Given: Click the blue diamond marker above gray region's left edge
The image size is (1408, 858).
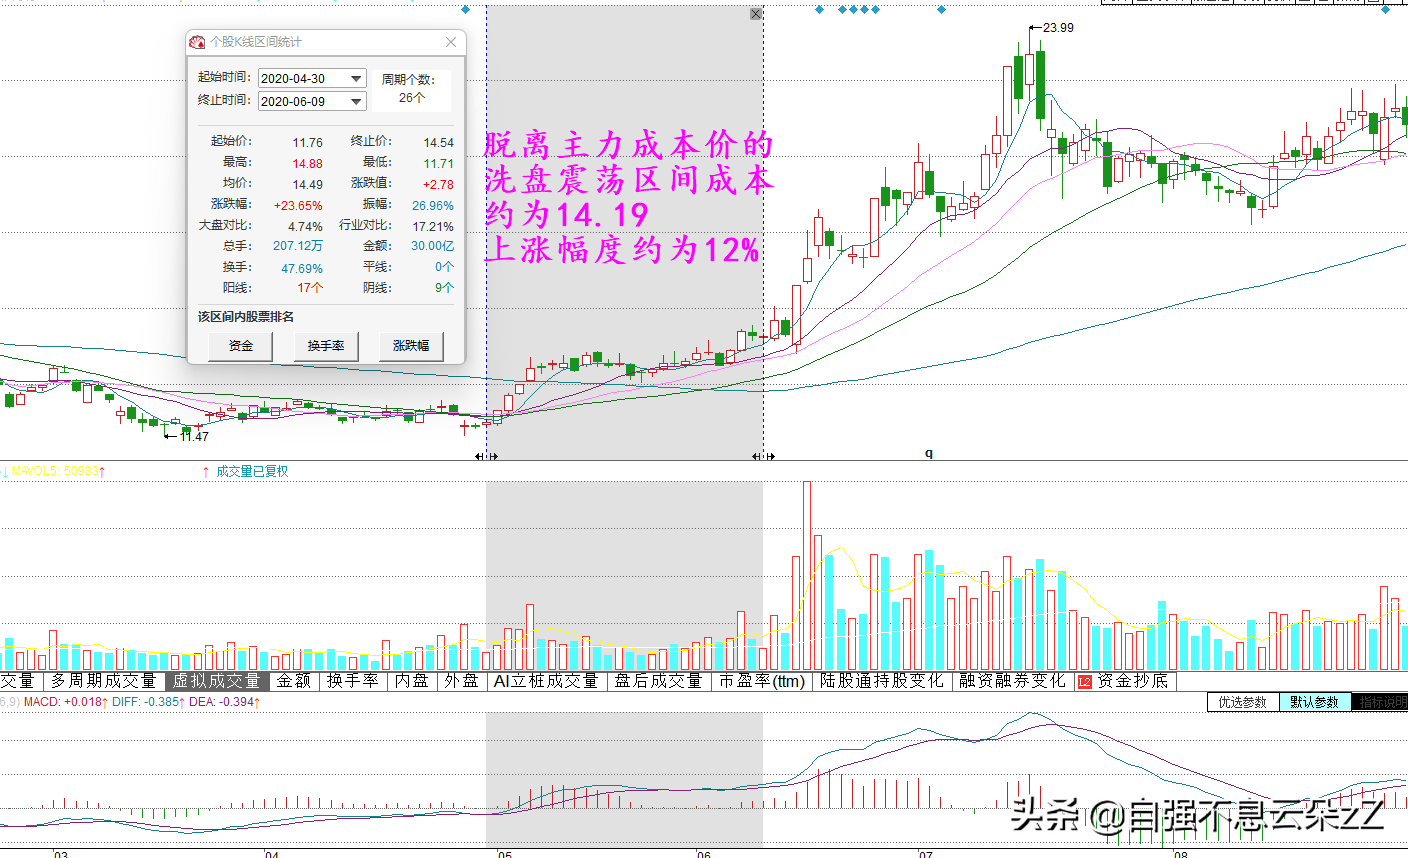Looking at the screenshot, I should pyautogui.click(x=465, y=10).
